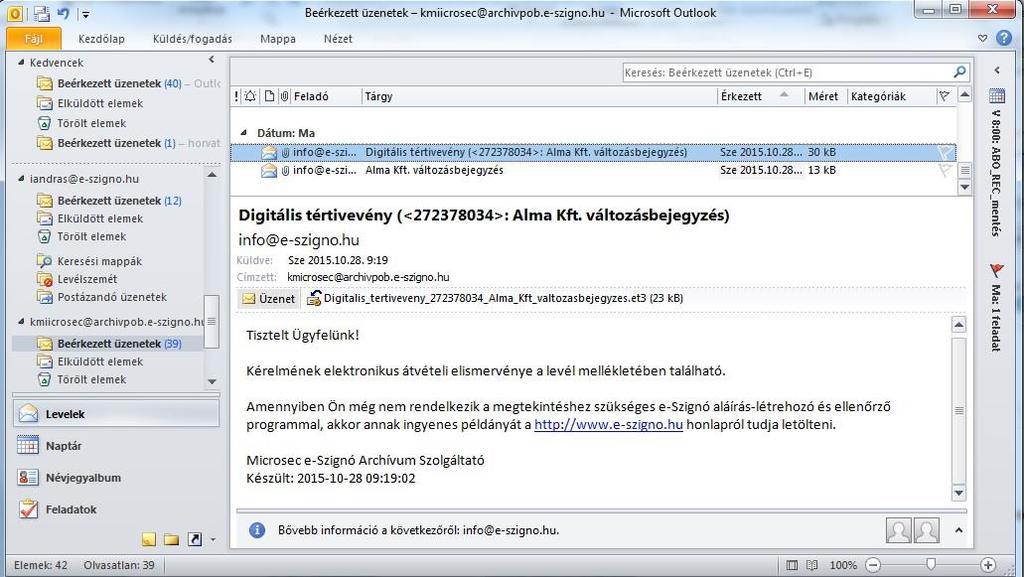Click the magnifier search icon
Image resolution: width=1024 pixels, height=577 pixels.
point(959,72)
